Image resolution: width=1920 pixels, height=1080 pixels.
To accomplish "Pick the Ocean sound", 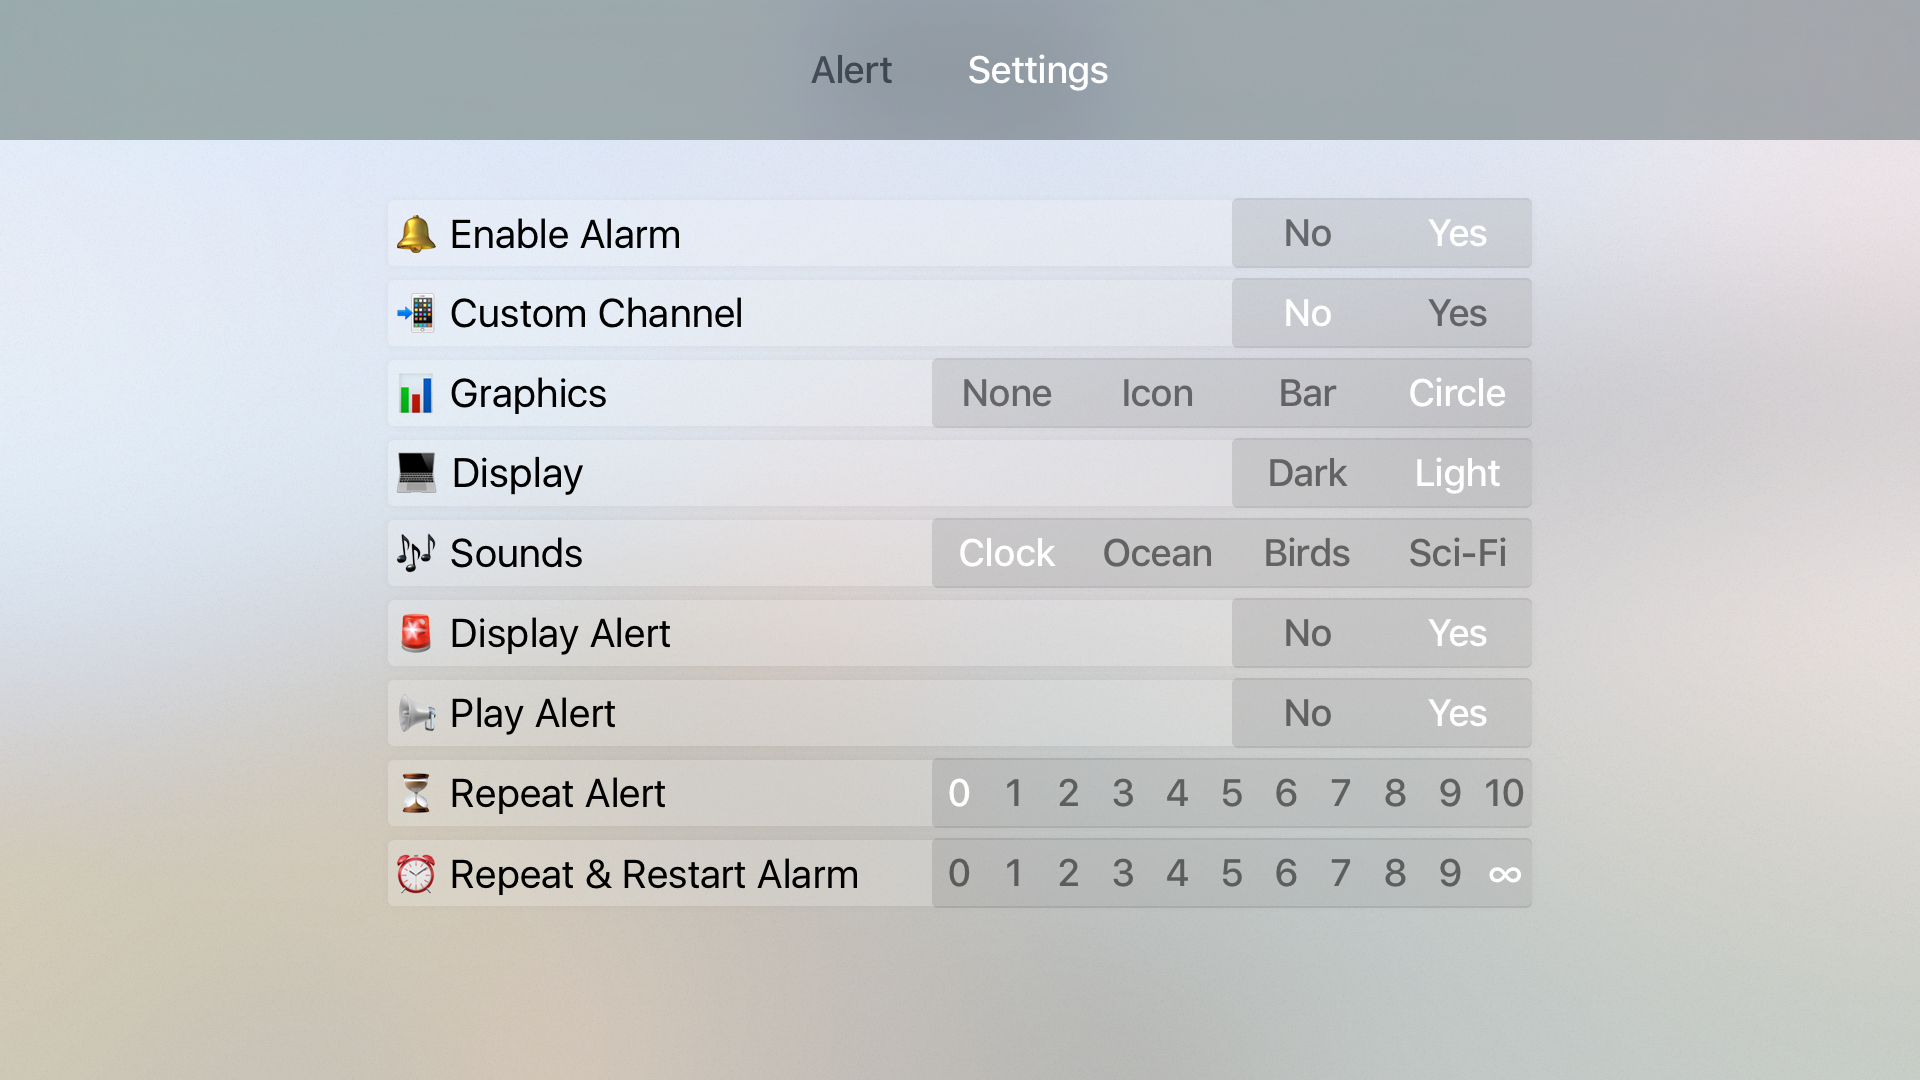I will tap(1157, 553).
